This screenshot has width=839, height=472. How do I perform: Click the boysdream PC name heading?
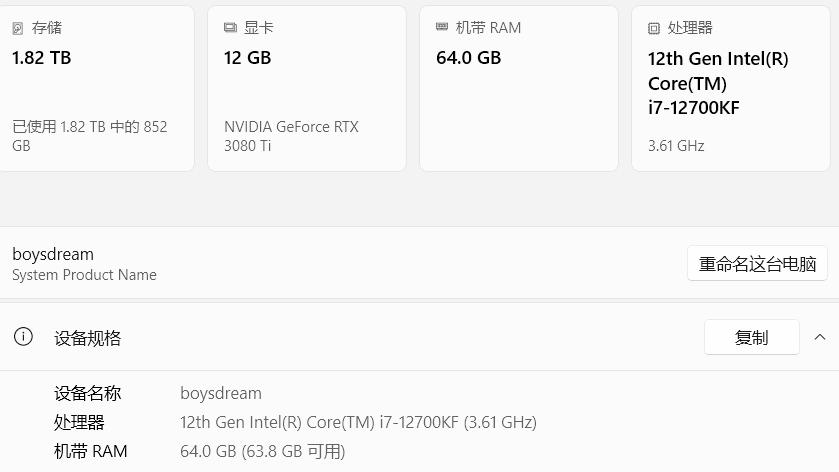[53, 254]
